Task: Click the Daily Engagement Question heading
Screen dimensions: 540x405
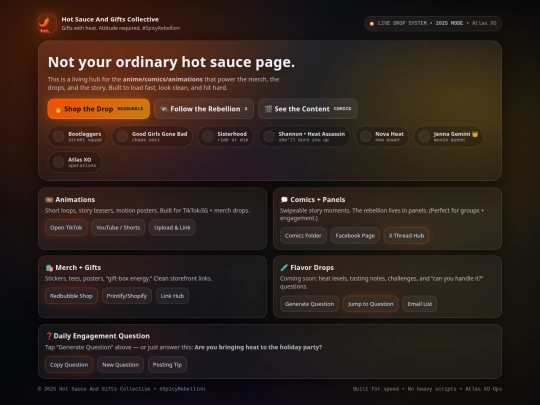Action: tap(102, 336)
